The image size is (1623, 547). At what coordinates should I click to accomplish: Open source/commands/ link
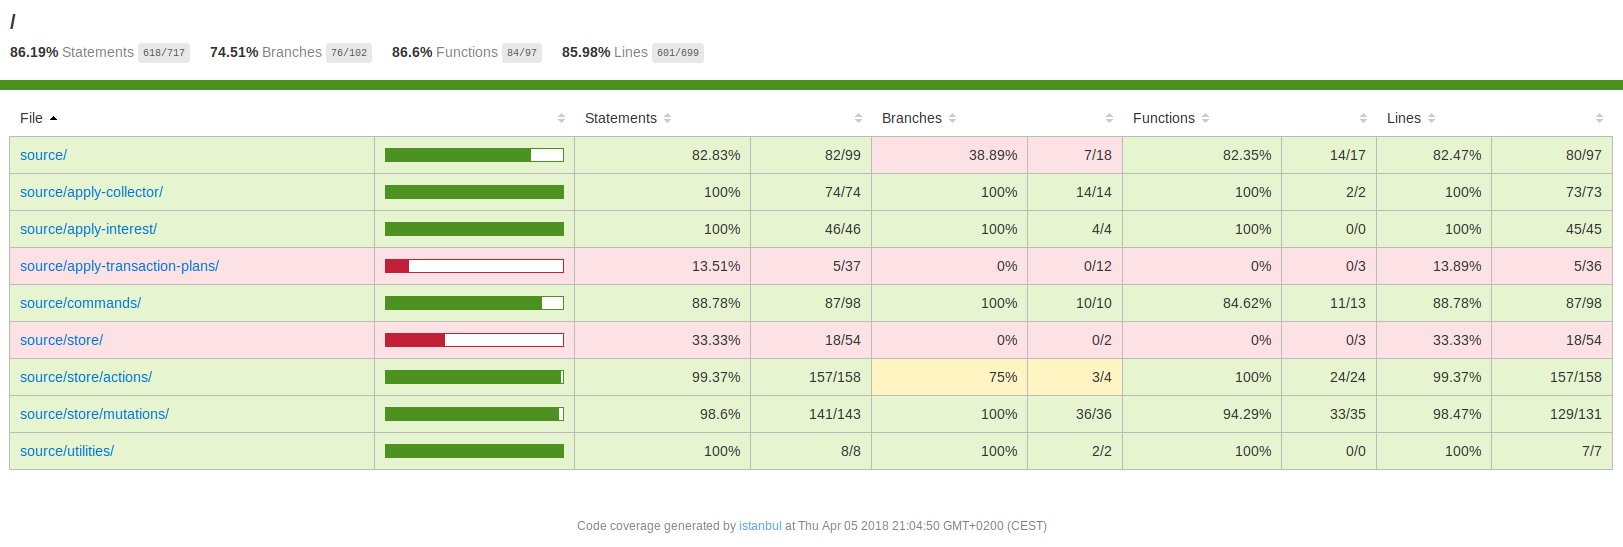(80, 303)
